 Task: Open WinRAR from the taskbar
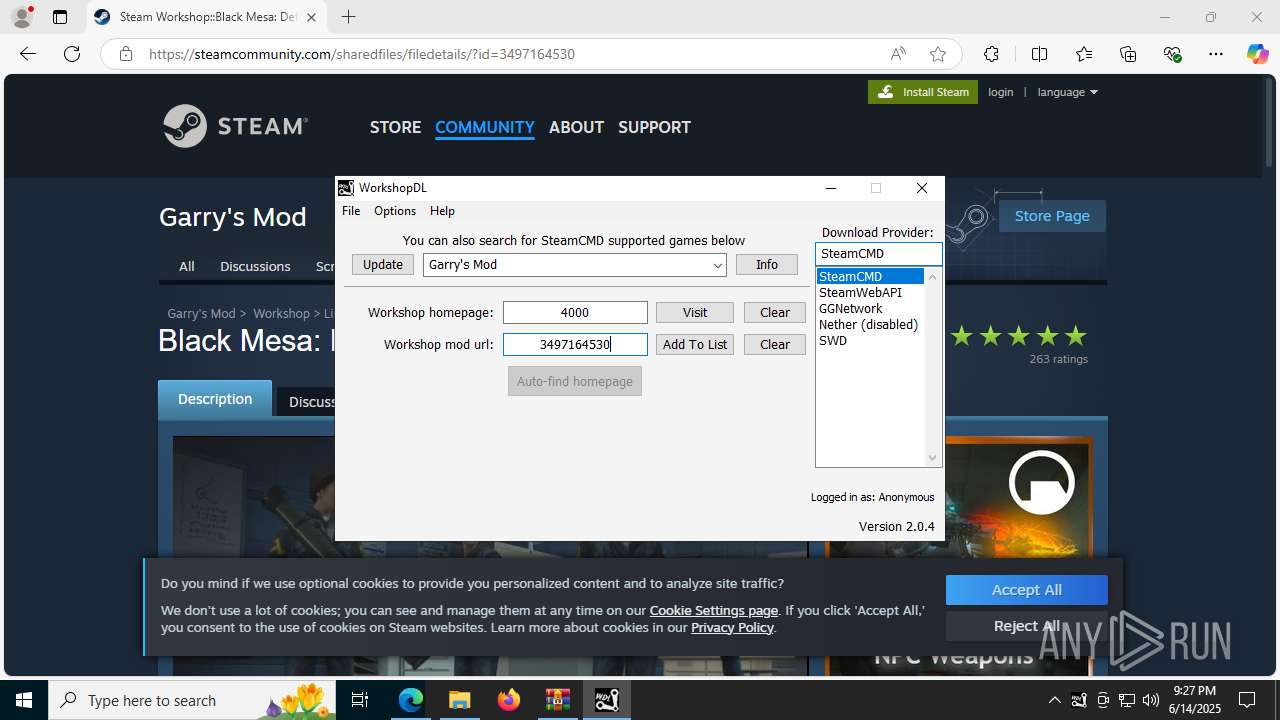pyautogui.click(x=557, y=700)
